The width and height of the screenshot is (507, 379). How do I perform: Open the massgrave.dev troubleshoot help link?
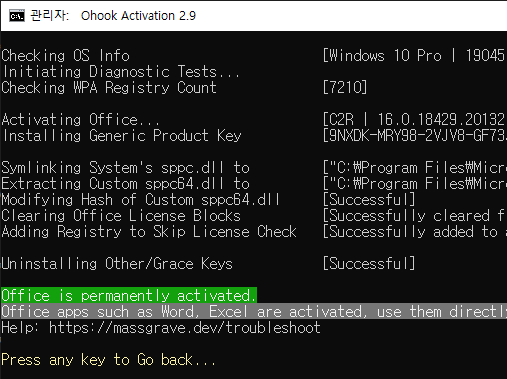[x=185, y=328]
